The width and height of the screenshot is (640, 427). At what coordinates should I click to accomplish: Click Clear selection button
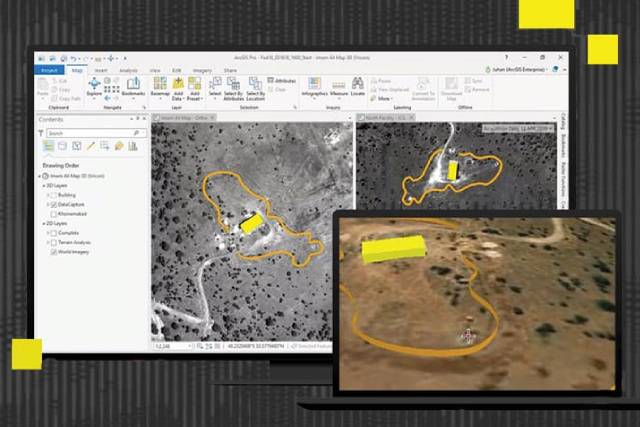277,89
